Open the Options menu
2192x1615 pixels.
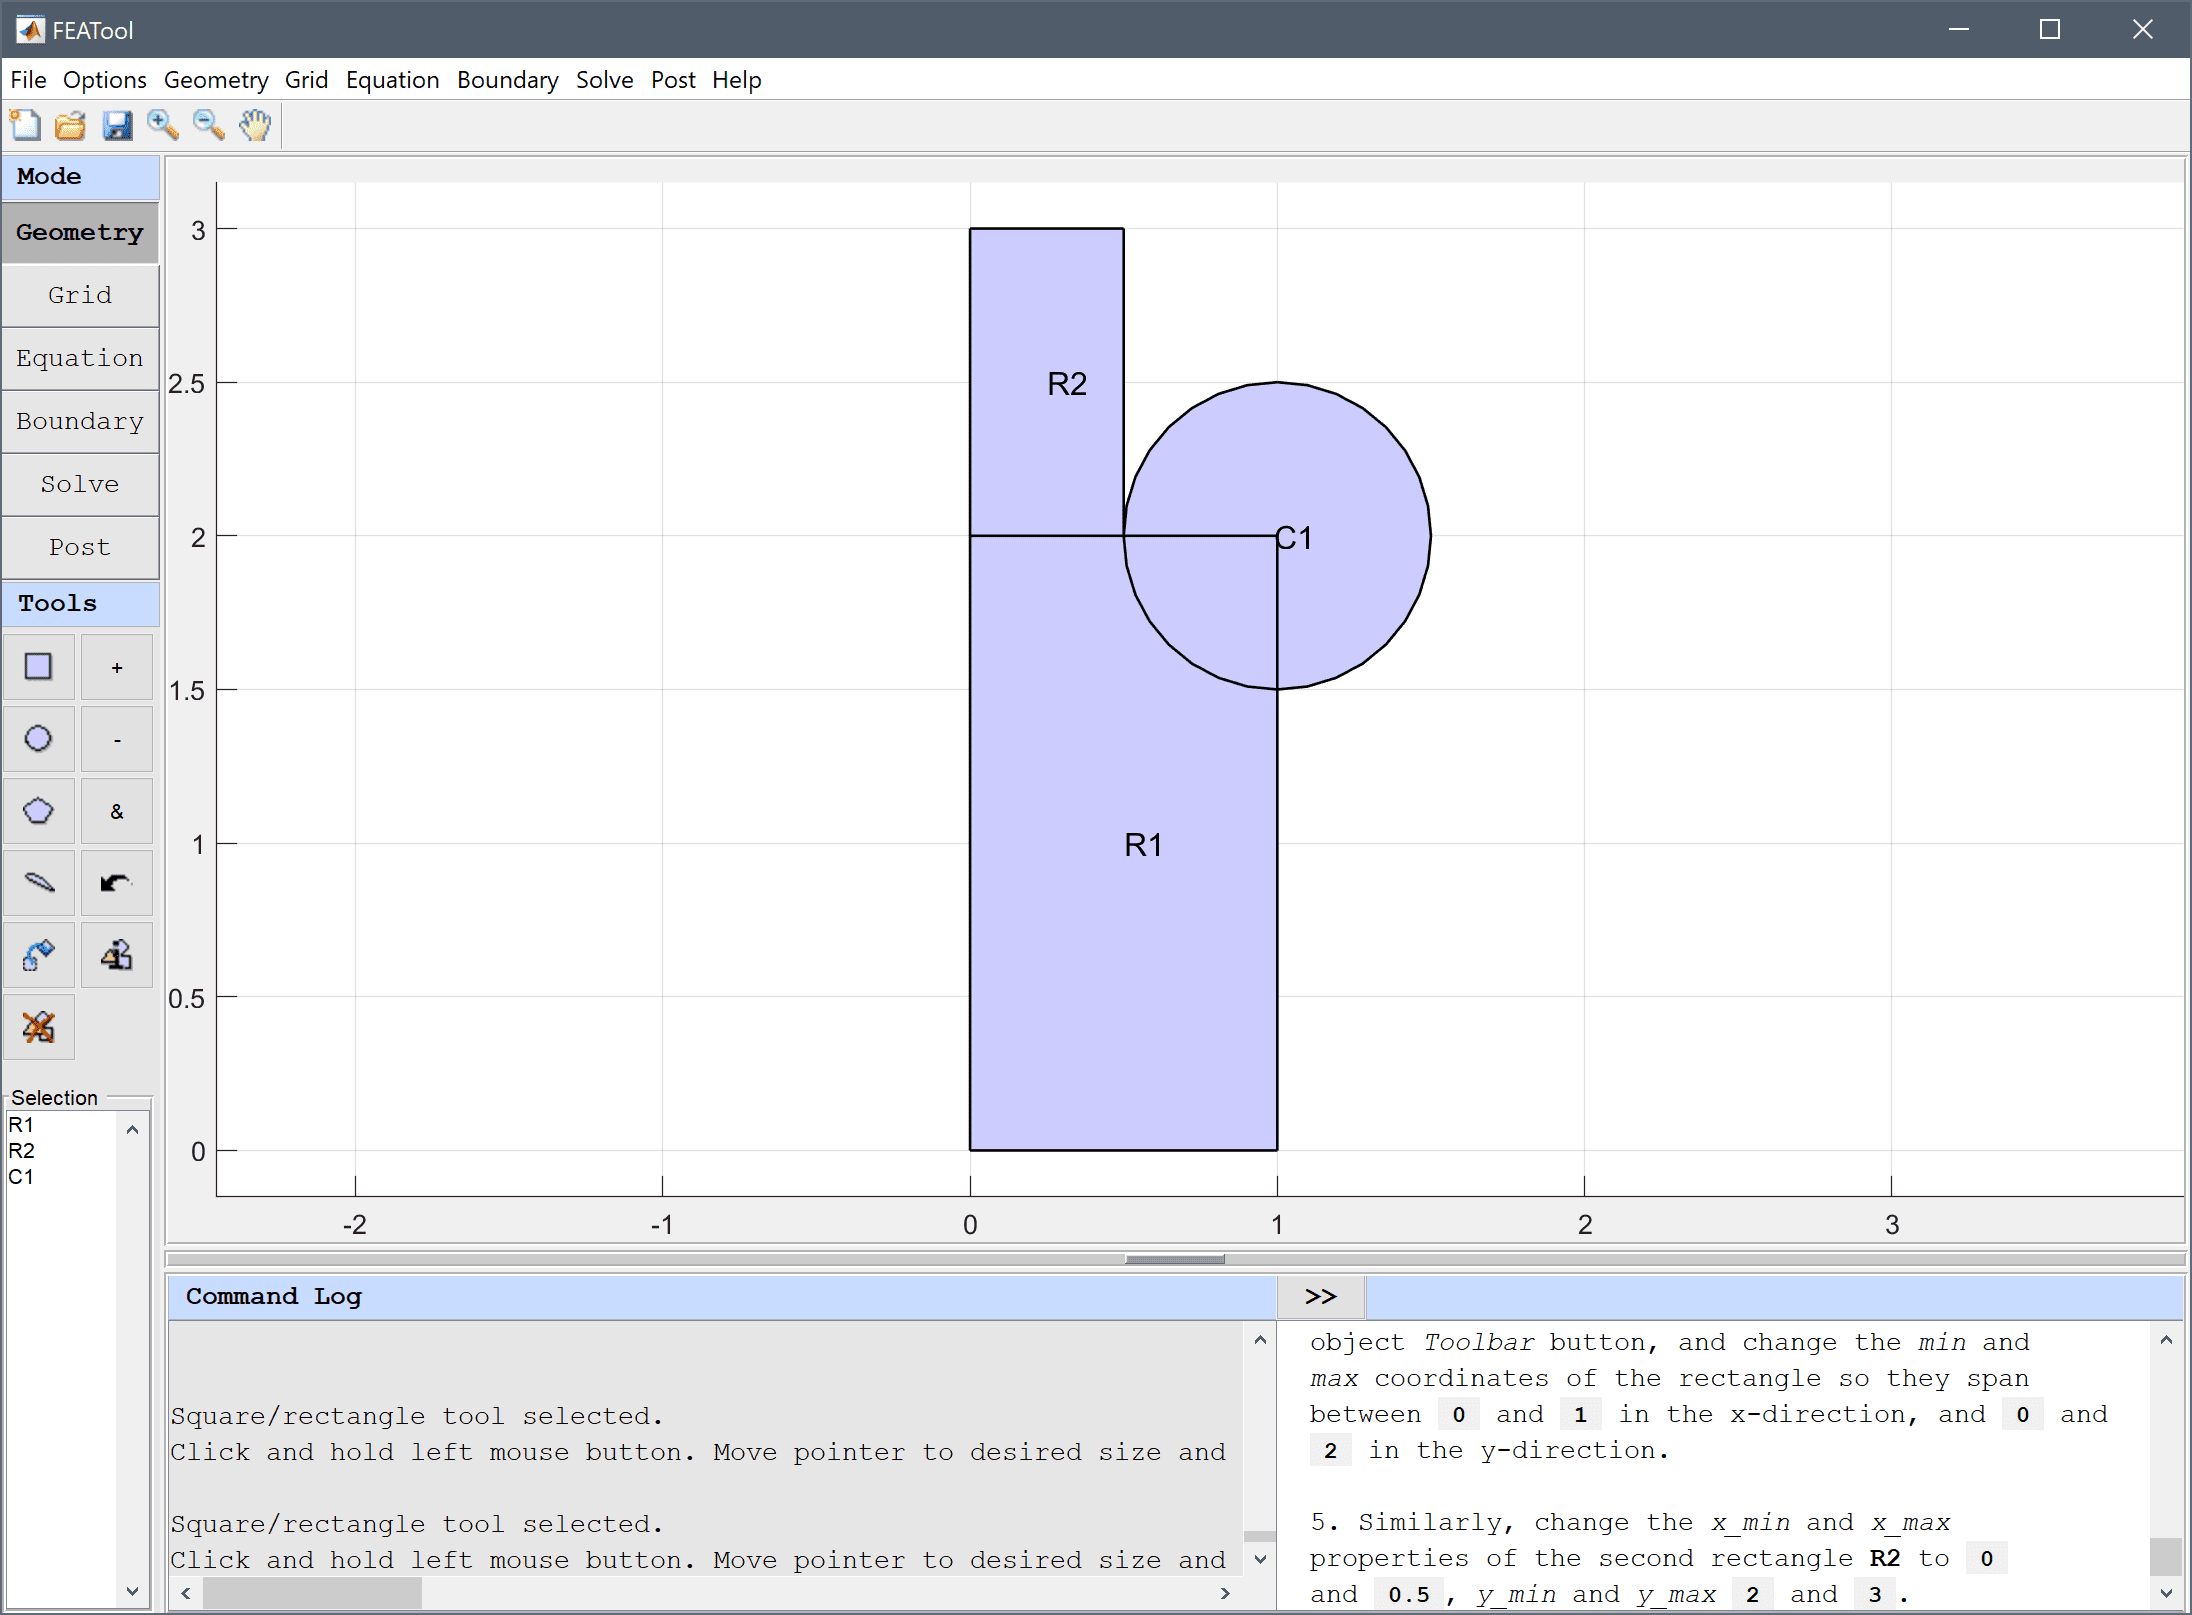tap(105, 80)
